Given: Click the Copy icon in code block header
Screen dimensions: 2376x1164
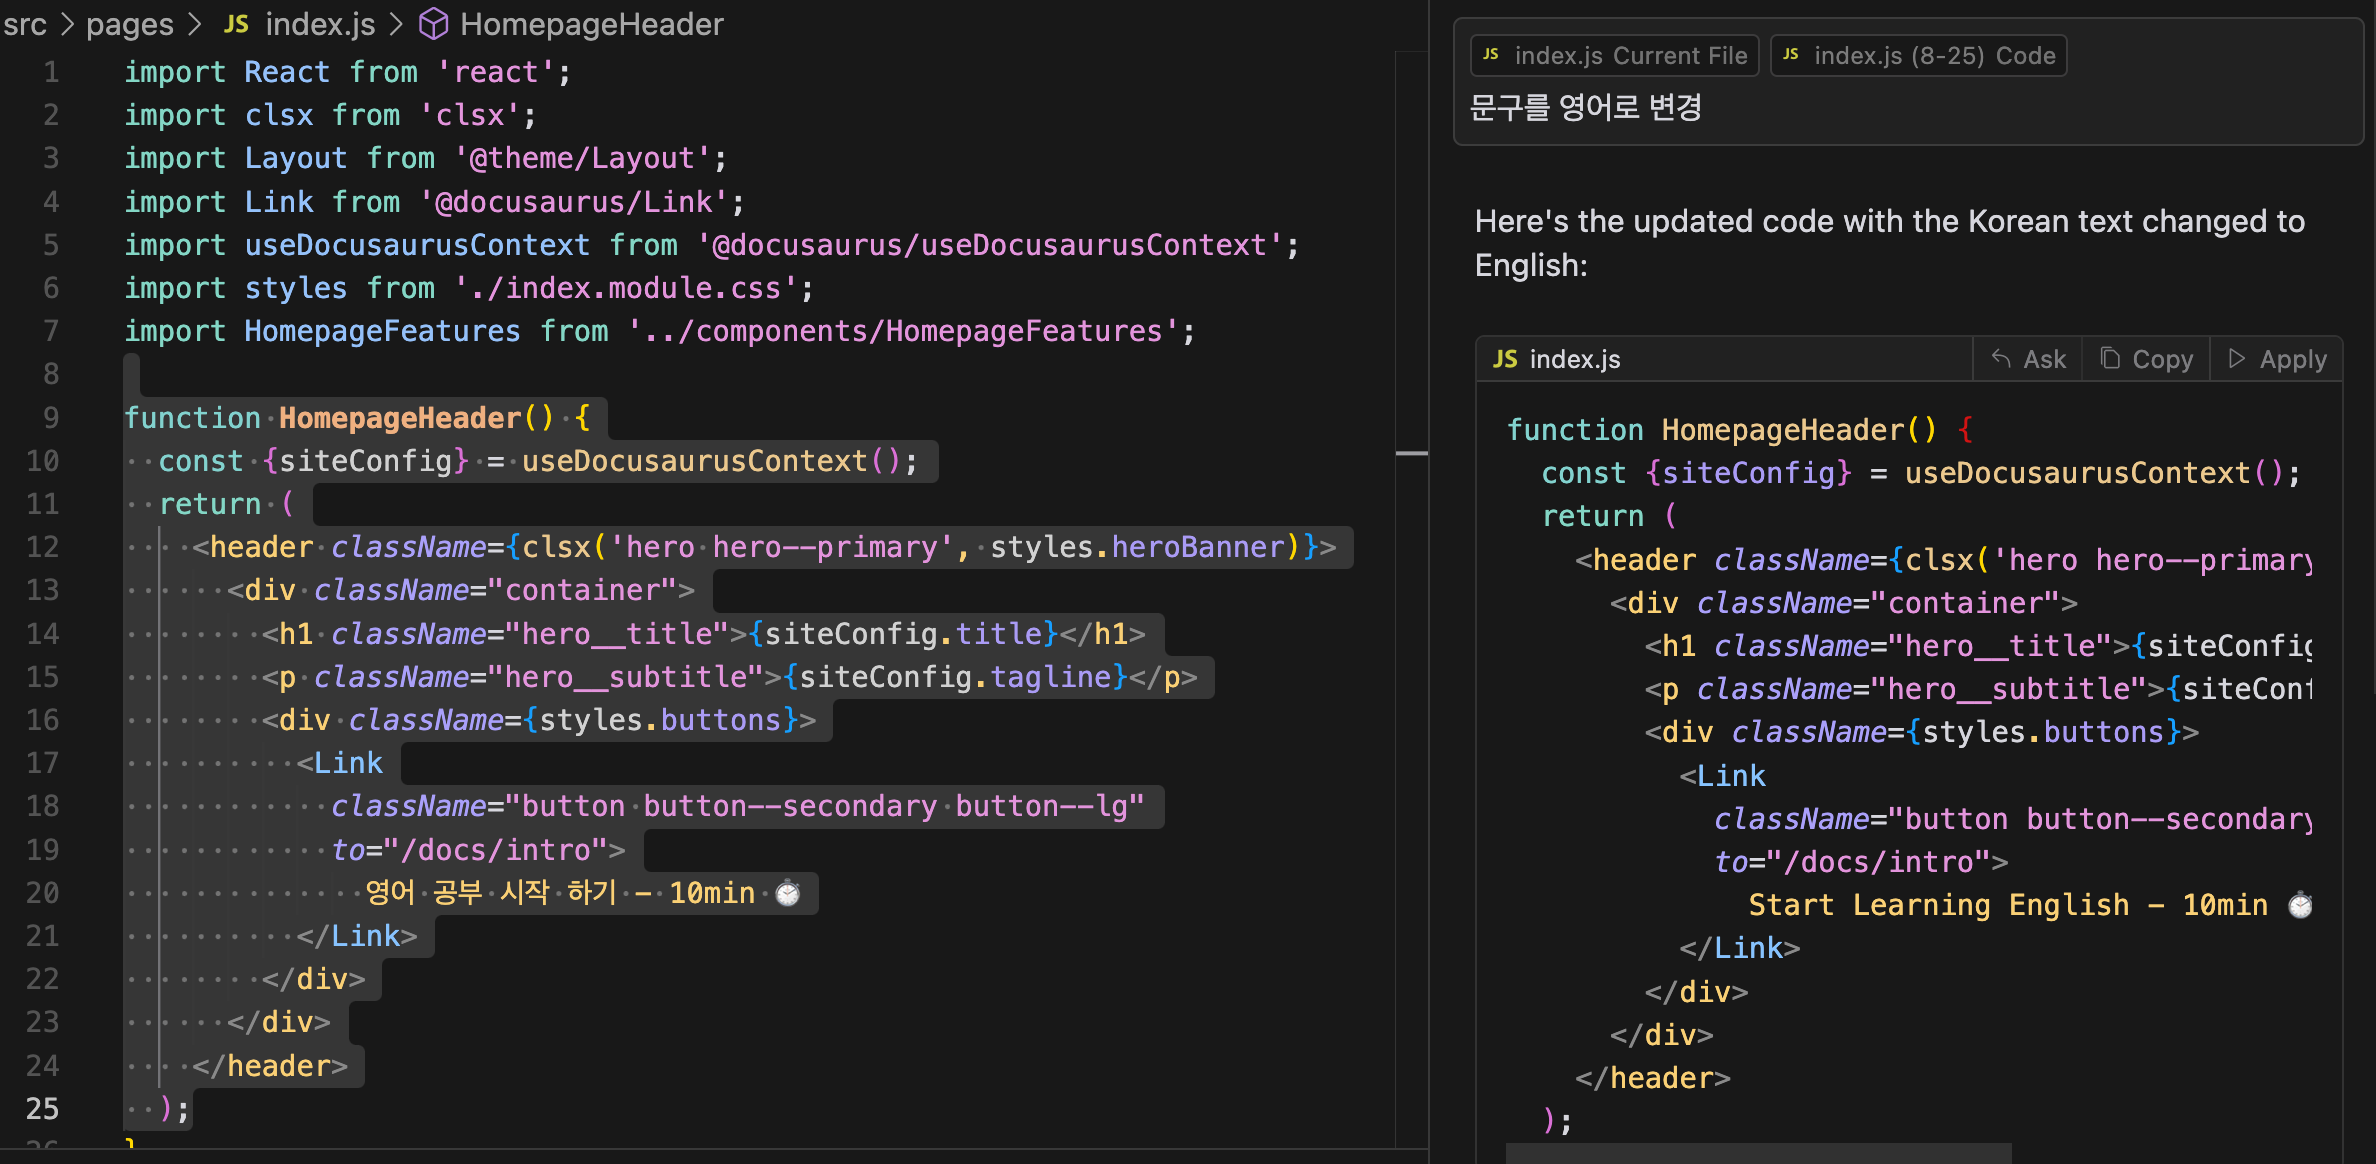Looking at the screenshot, I should pyautogui.click(x=2110, y=359).
